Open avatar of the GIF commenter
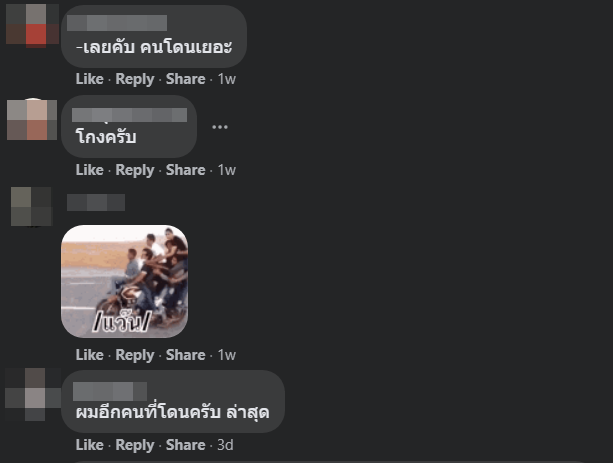Image resolution: width=613 pixels, height=463 pixels. 31,206
